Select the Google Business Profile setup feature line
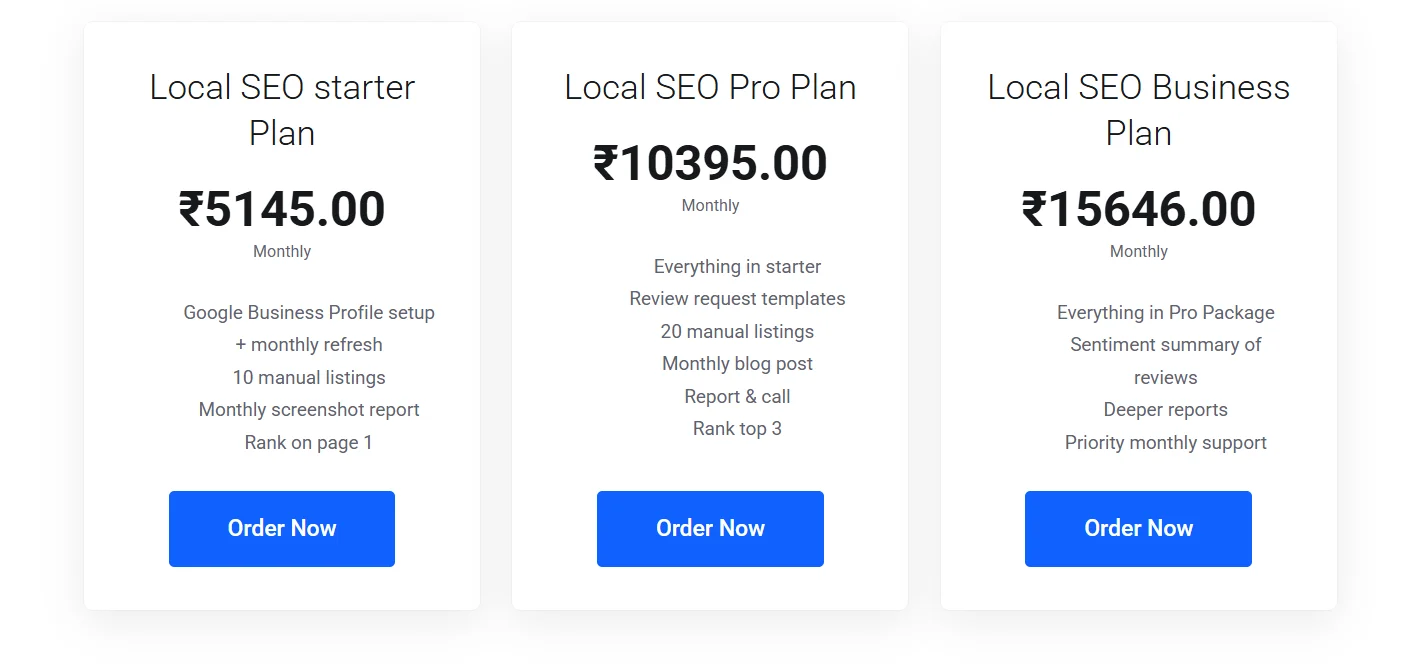The height and width of the screenshot is (664, 1405). tap(309, 312)
